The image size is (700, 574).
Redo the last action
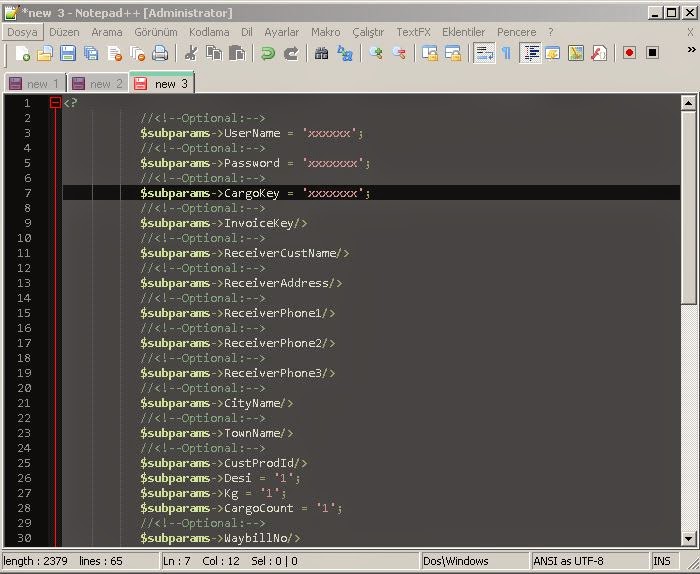tap(291, 53)
